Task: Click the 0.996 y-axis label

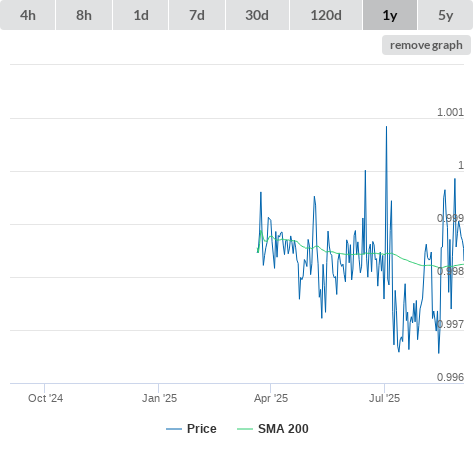Action: click(x=450, y=377)
